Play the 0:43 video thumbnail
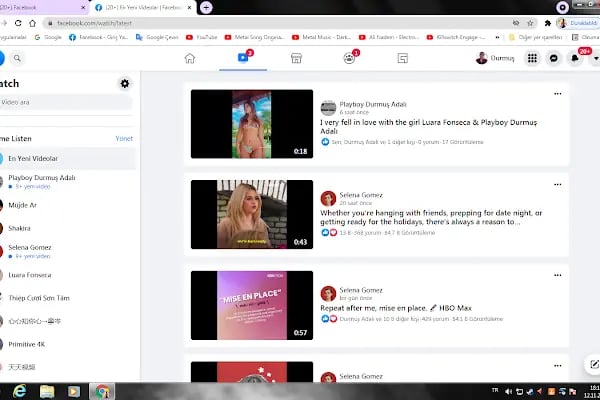Viewport: 600px width, 400px height. (x=252, y=214)
